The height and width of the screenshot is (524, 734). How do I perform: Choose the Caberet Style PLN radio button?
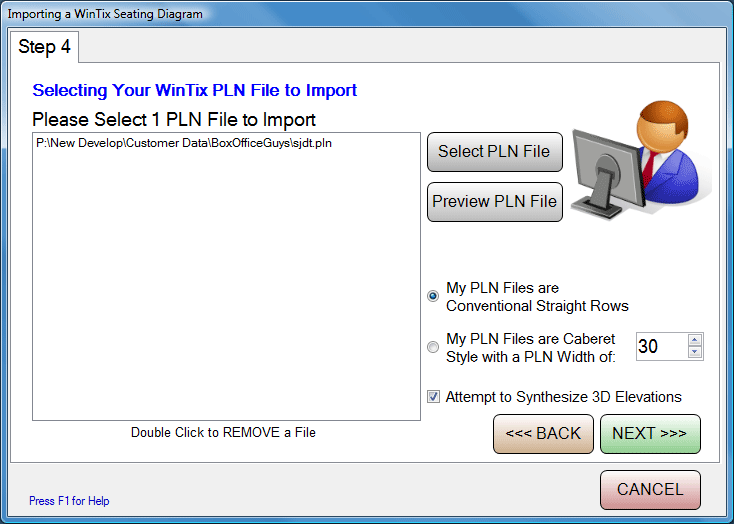click(x=433, y=347)
